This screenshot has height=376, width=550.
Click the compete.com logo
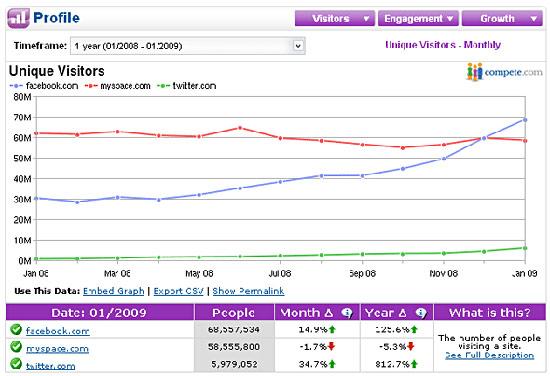504,72
